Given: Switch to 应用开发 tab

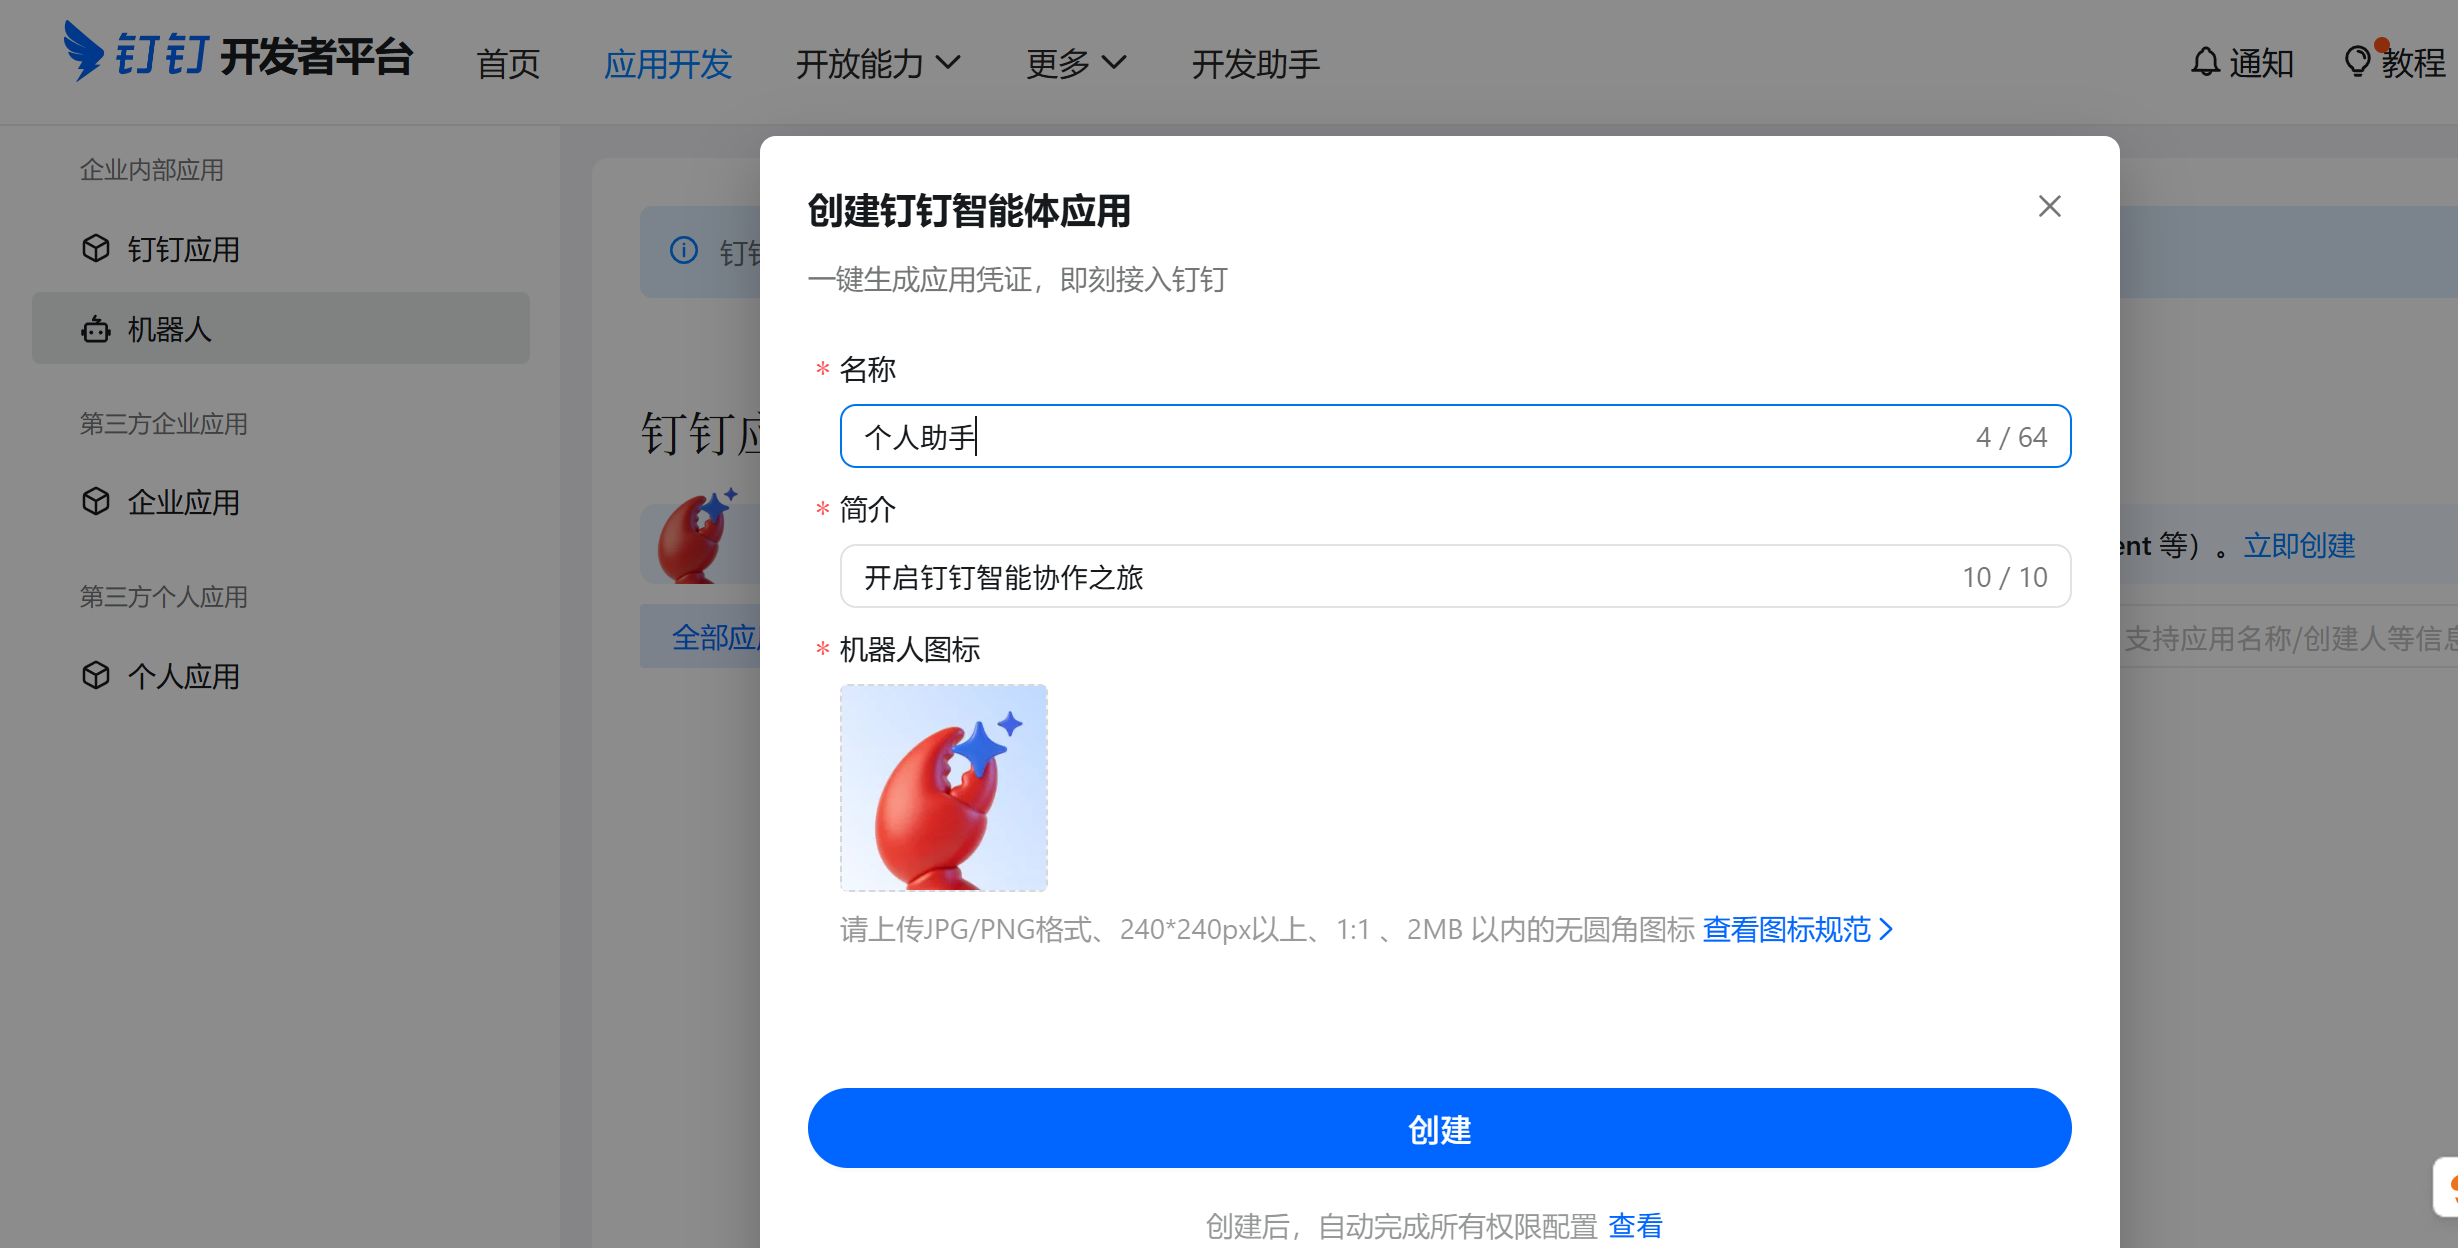Looking at the screenshot, I should click(668, 64).
